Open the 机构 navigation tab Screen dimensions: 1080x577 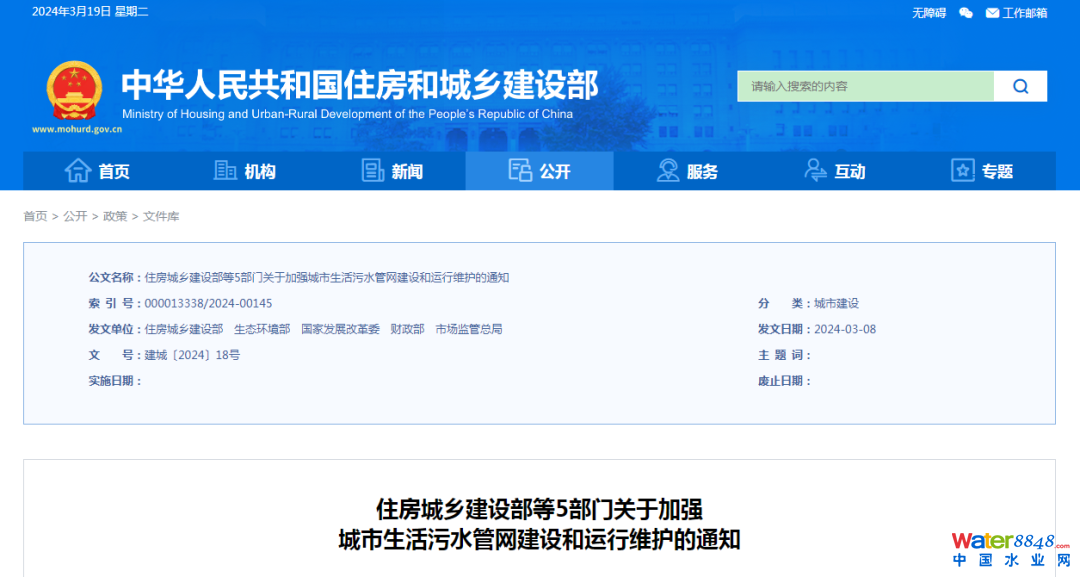(x=245, y=171)
